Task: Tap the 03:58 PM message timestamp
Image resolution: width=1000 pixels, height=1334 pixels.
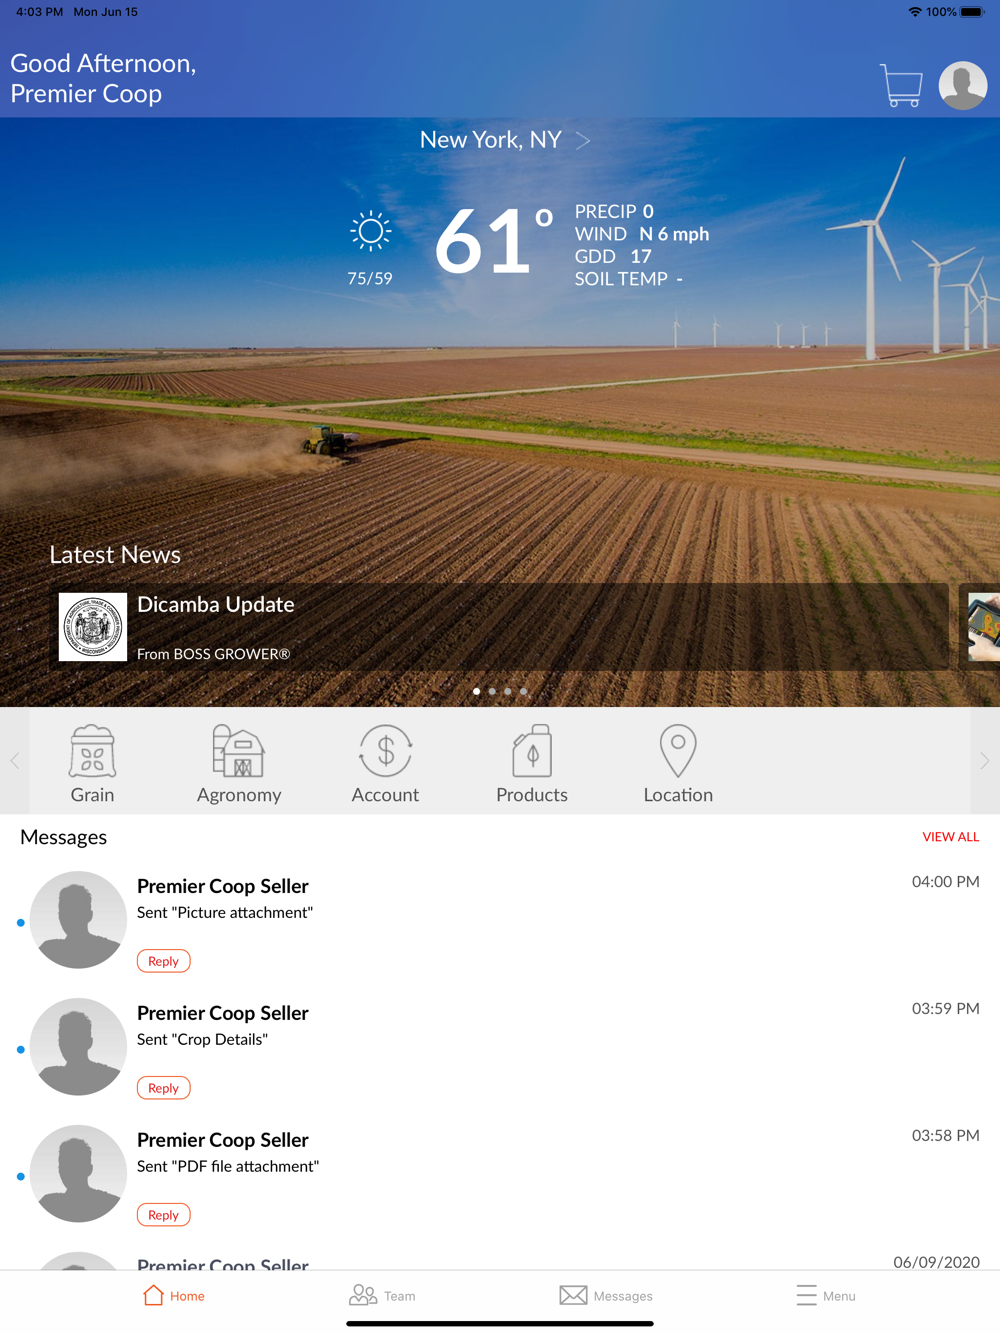Action: 945,1135
